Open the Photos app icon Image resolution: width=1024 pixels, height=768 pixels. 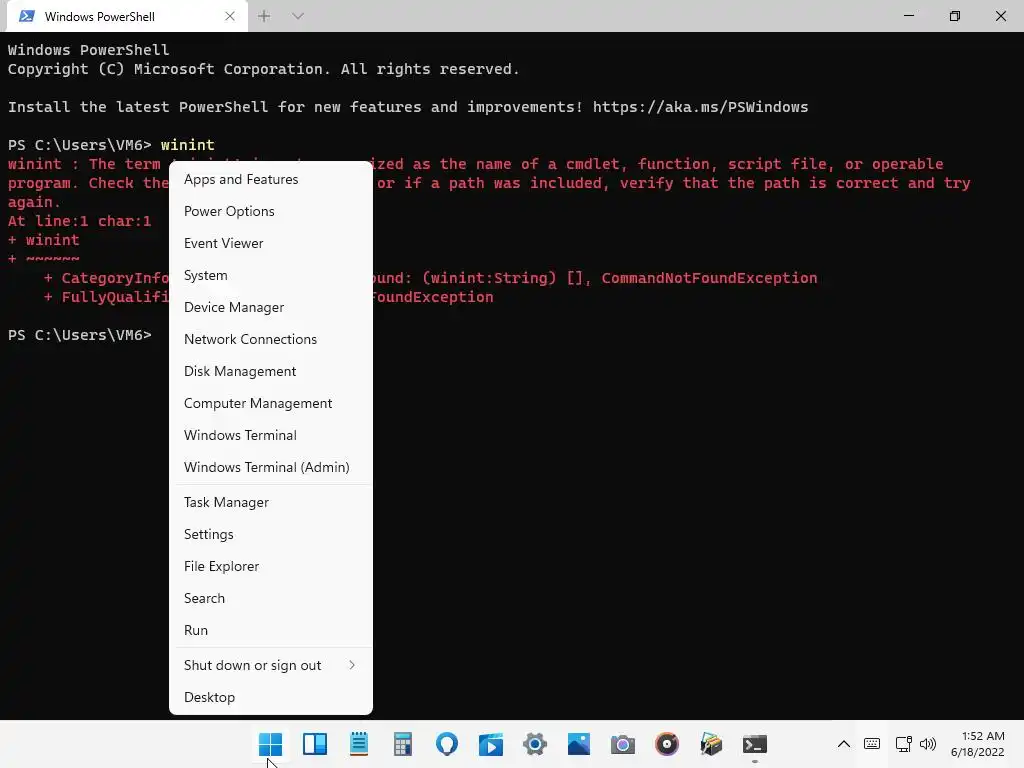point(579,744)
